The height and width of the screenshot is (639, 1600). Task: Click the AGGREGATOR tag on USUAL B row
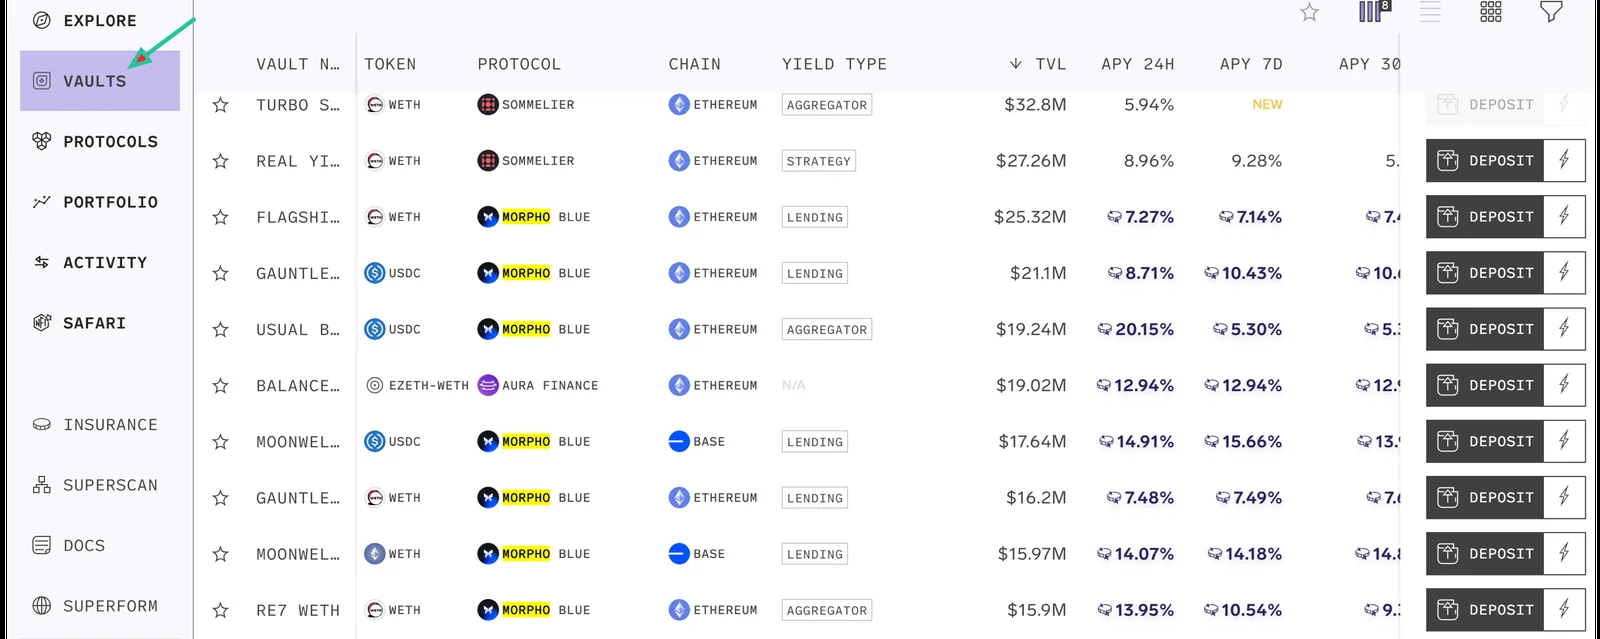point(827,329)
